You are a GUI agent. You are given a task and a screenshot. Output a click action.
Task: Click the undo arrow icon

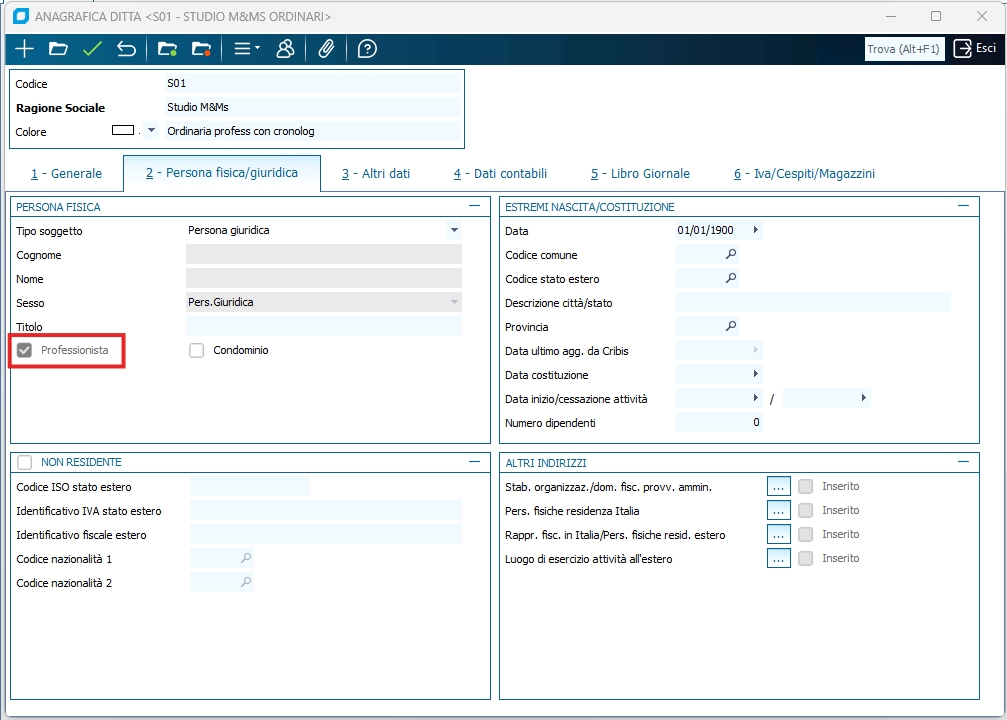pos(126,49)
